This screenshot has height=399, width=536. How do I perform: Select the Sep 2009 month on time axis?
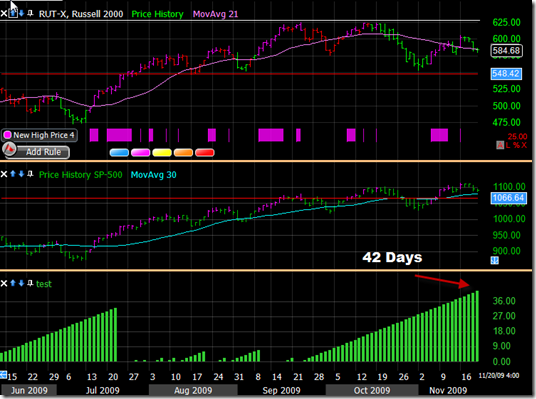(281, 390)
